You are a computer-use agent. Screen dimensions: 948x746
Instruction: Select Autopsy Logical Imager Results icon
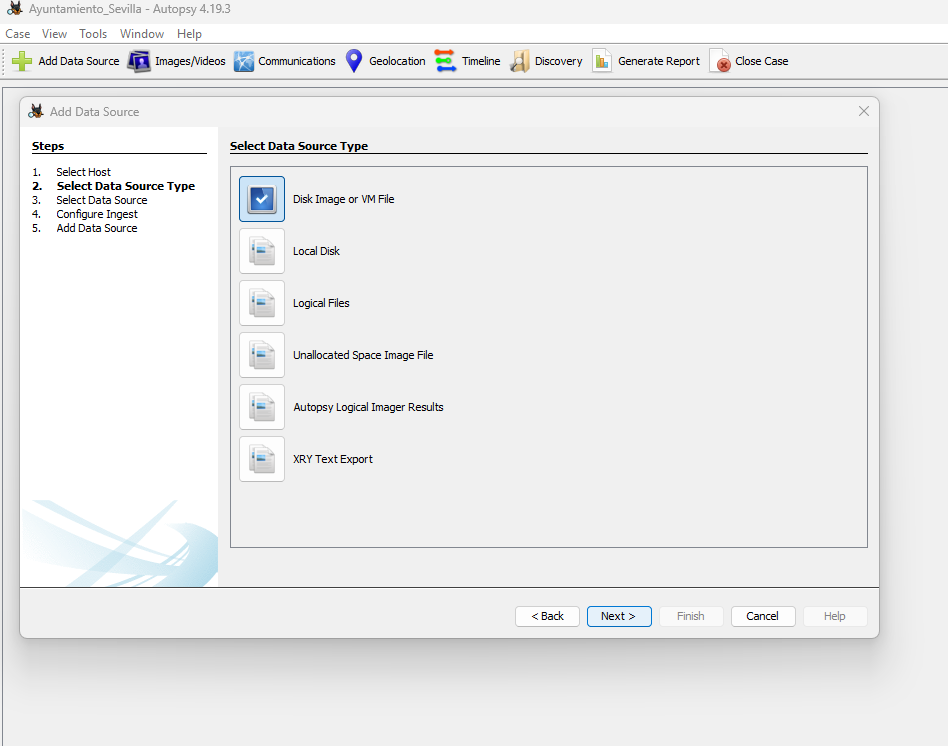click(262, 407)
